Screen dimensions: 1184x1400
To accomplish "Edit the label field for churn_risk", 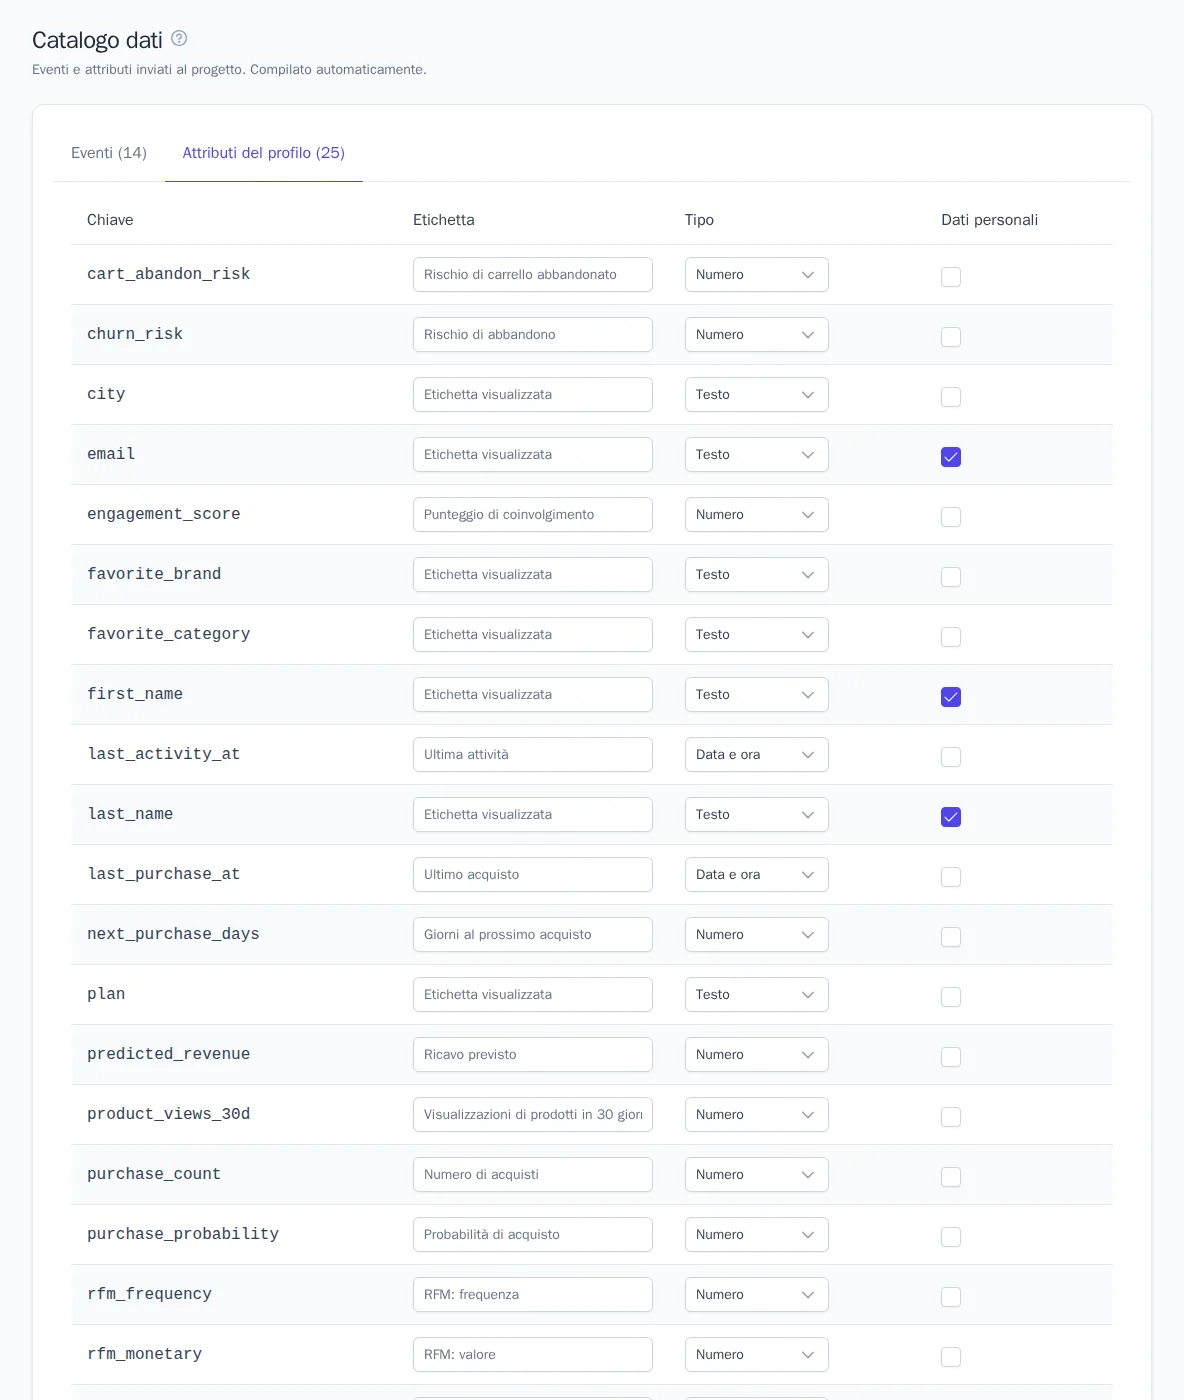I will tap(533, 335).
